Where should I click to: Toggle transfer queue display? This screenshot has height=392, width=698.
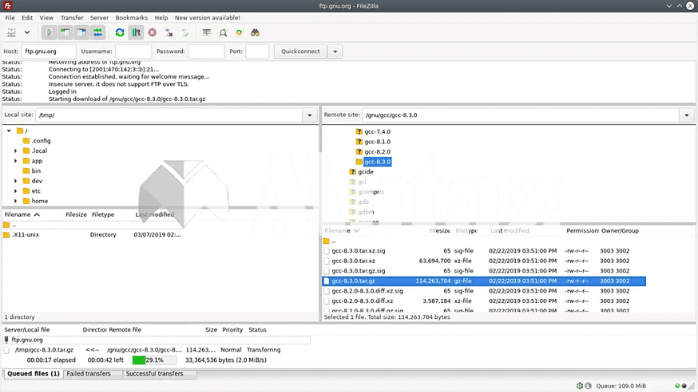coord(97,32)
